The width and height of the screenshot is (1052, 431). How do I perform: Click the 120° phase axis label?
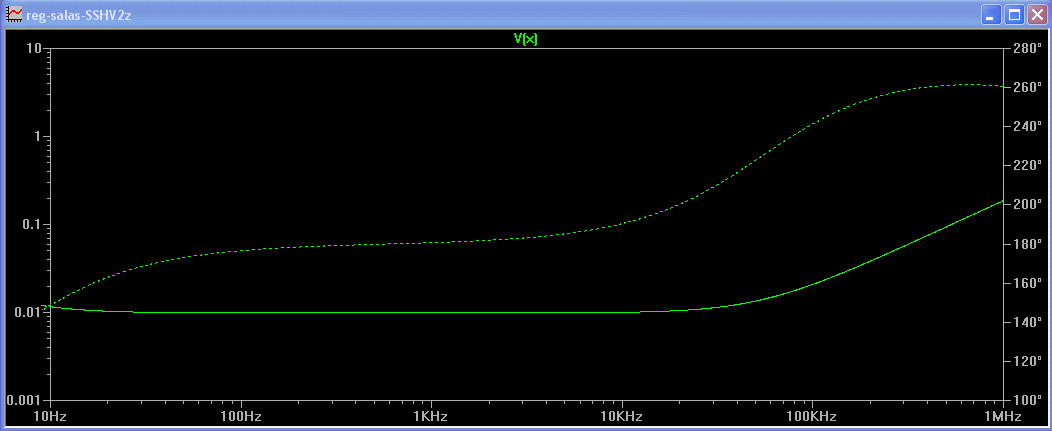[x=1027, y=361]
